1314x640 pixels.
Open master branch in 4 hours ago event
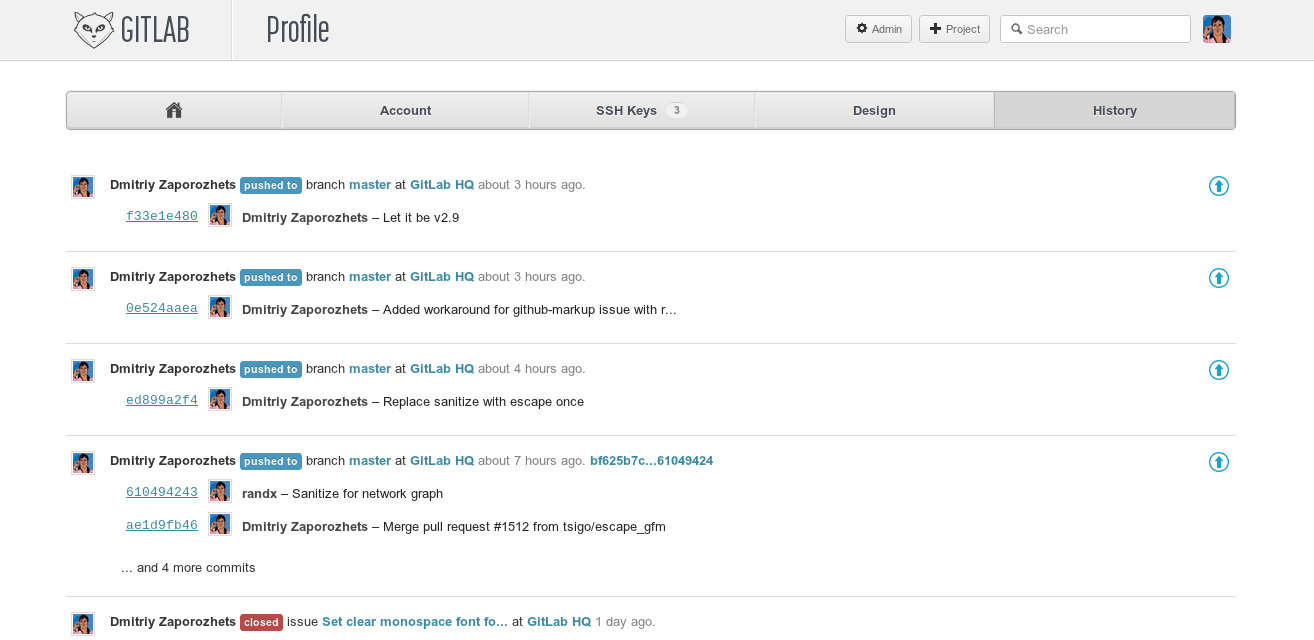pos(370,369)
